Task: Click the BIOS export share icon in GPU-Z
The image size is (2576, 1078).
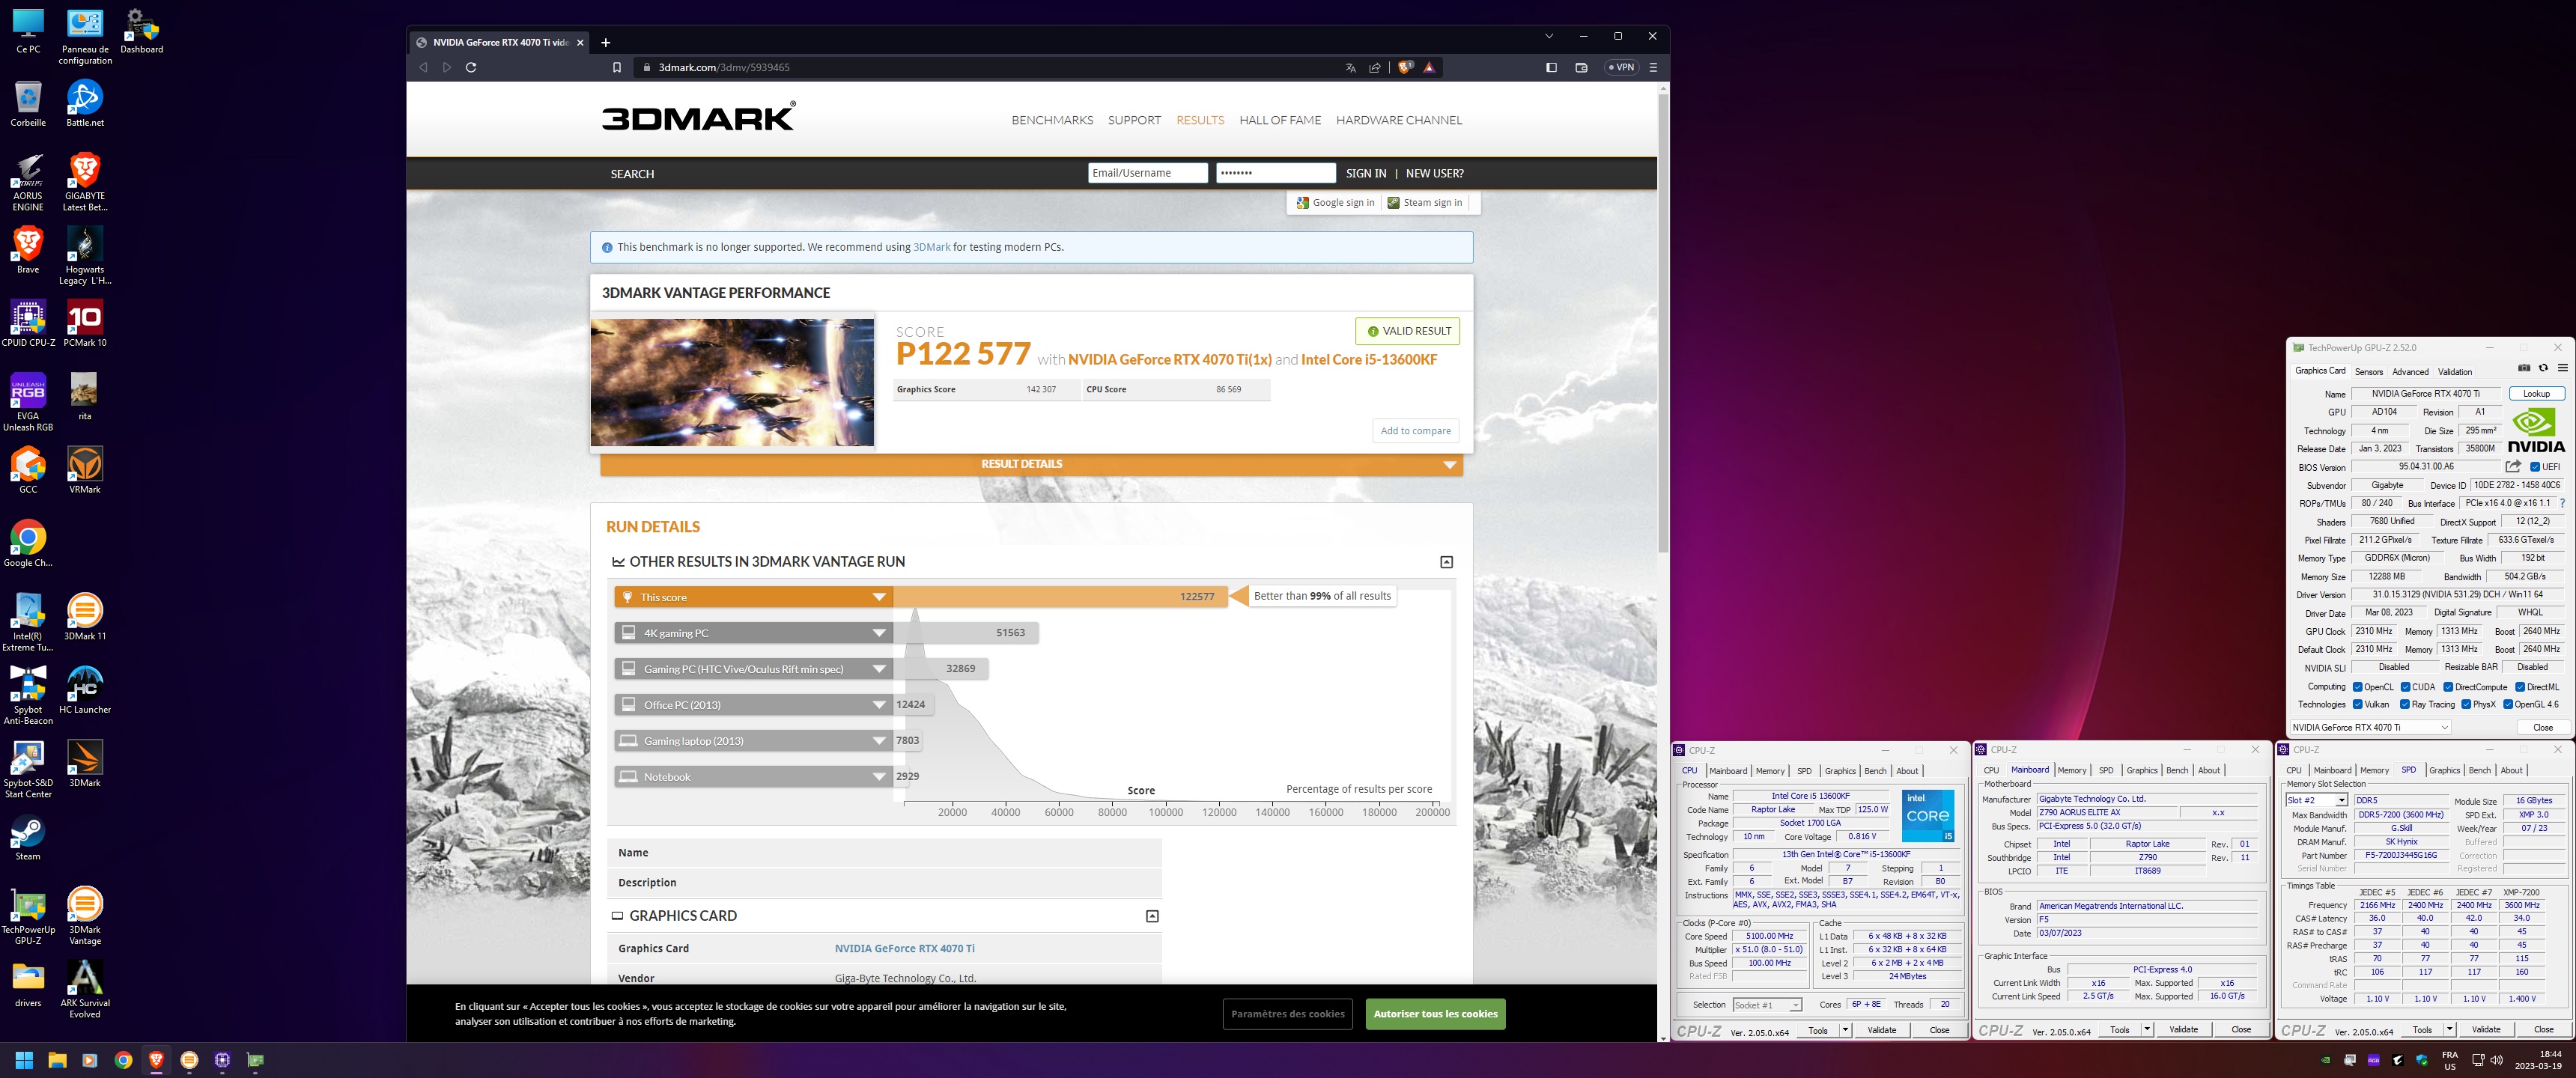Action: (x=2513, y=467)
